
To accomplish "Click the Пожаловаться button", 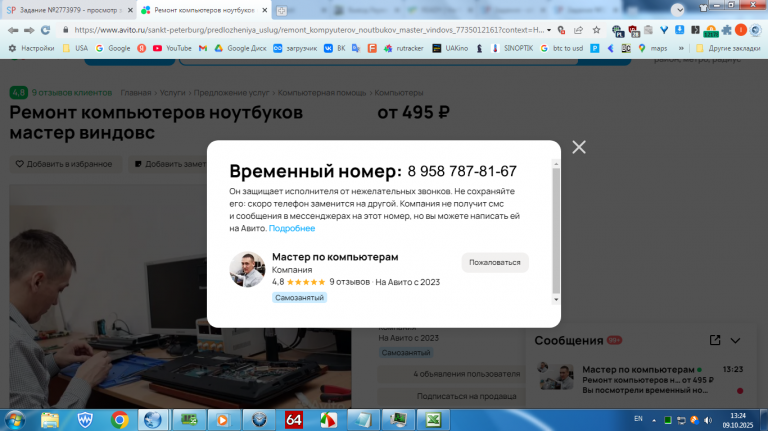I will coord(495,263).
